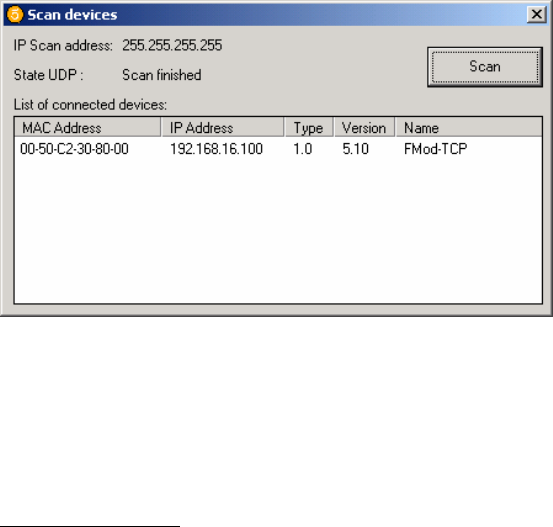Click version 5.10 in device row

coord(355,149)
